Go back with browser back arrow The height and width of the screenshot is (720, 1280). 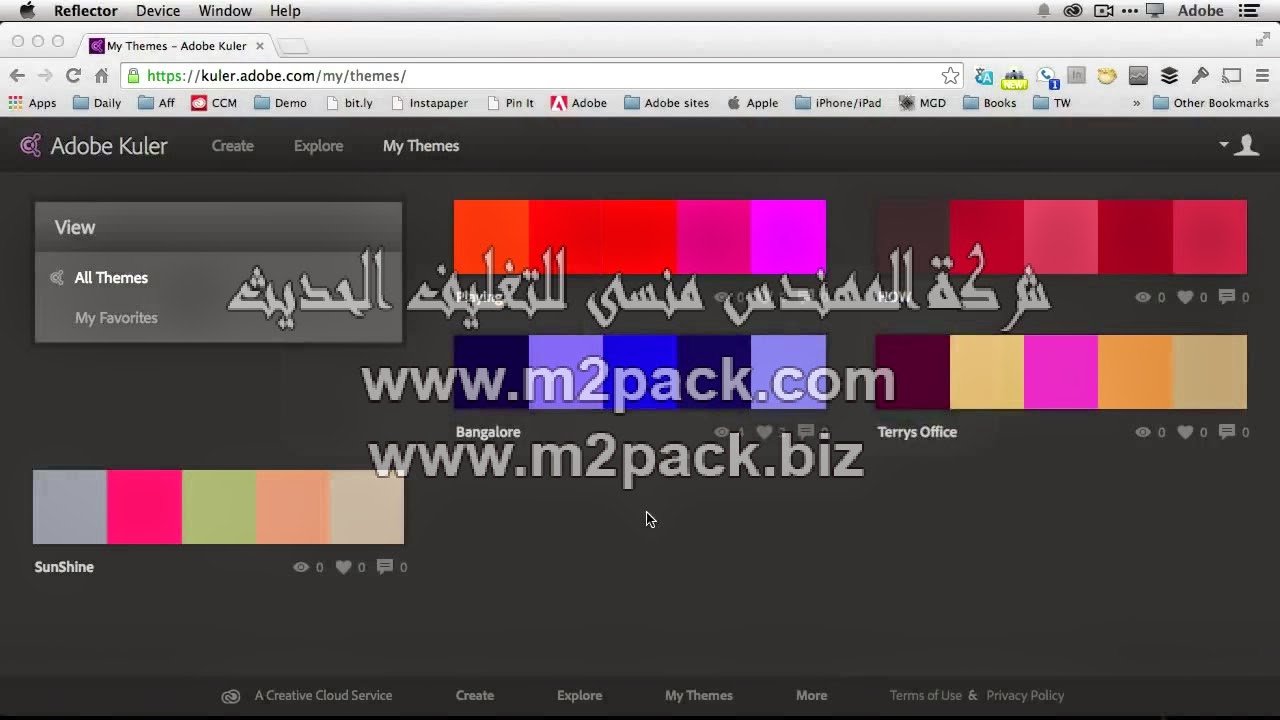(17, 76)
